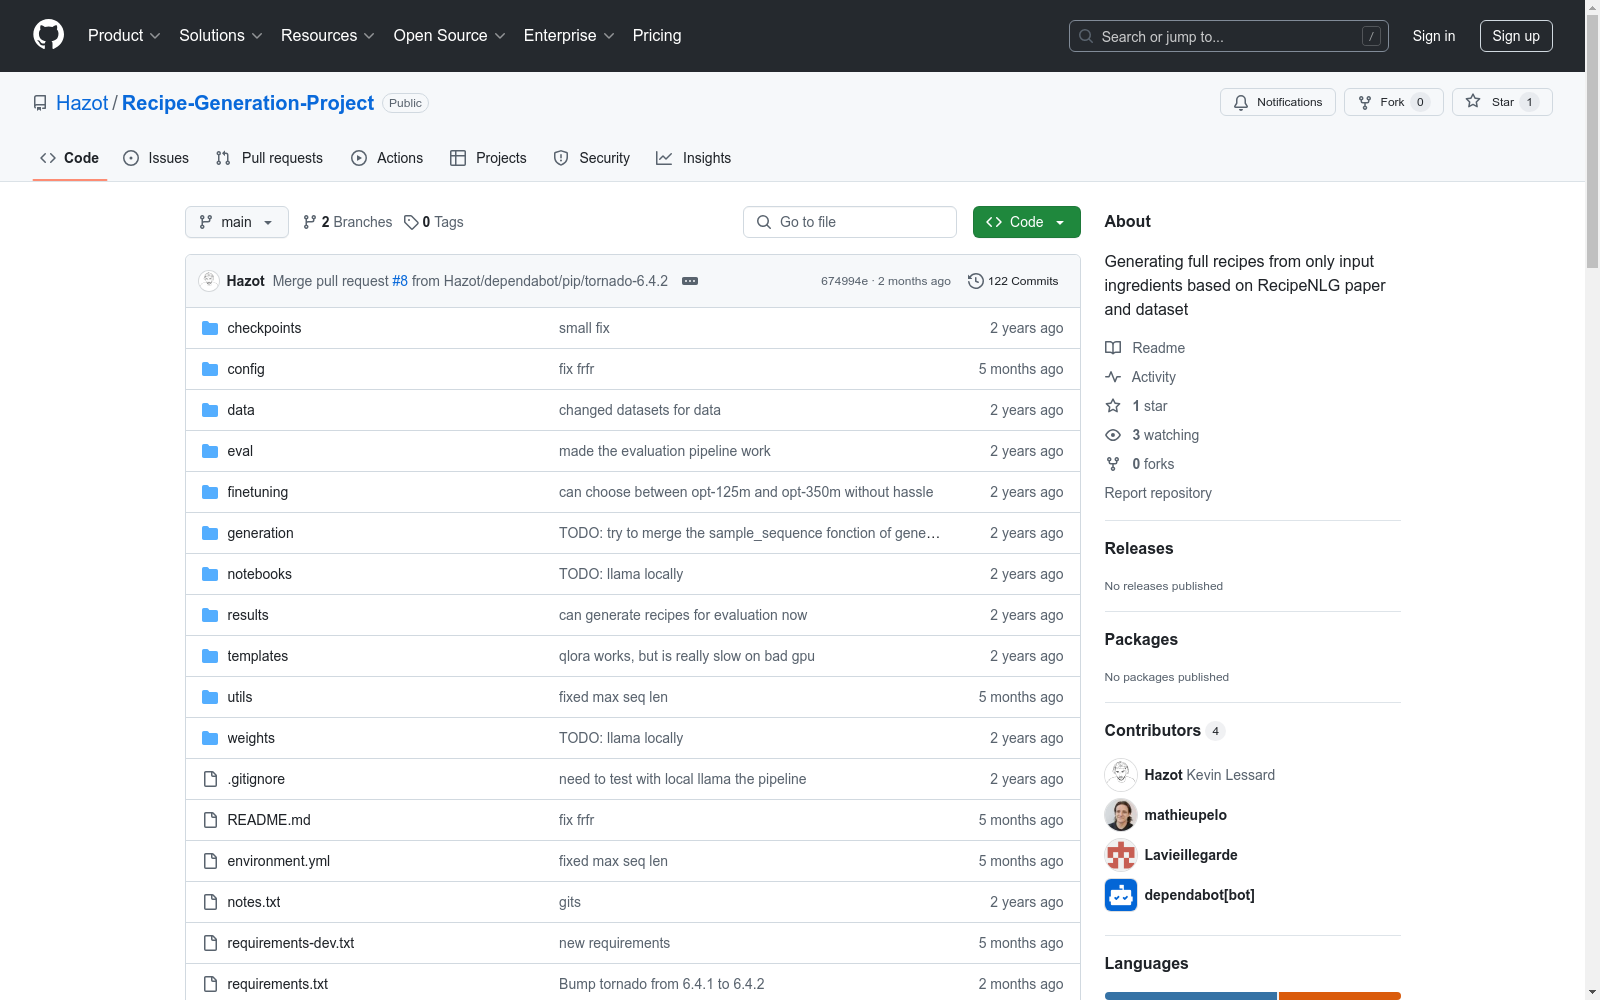Open the finetuning folder icon

click(x=210, y=492)
